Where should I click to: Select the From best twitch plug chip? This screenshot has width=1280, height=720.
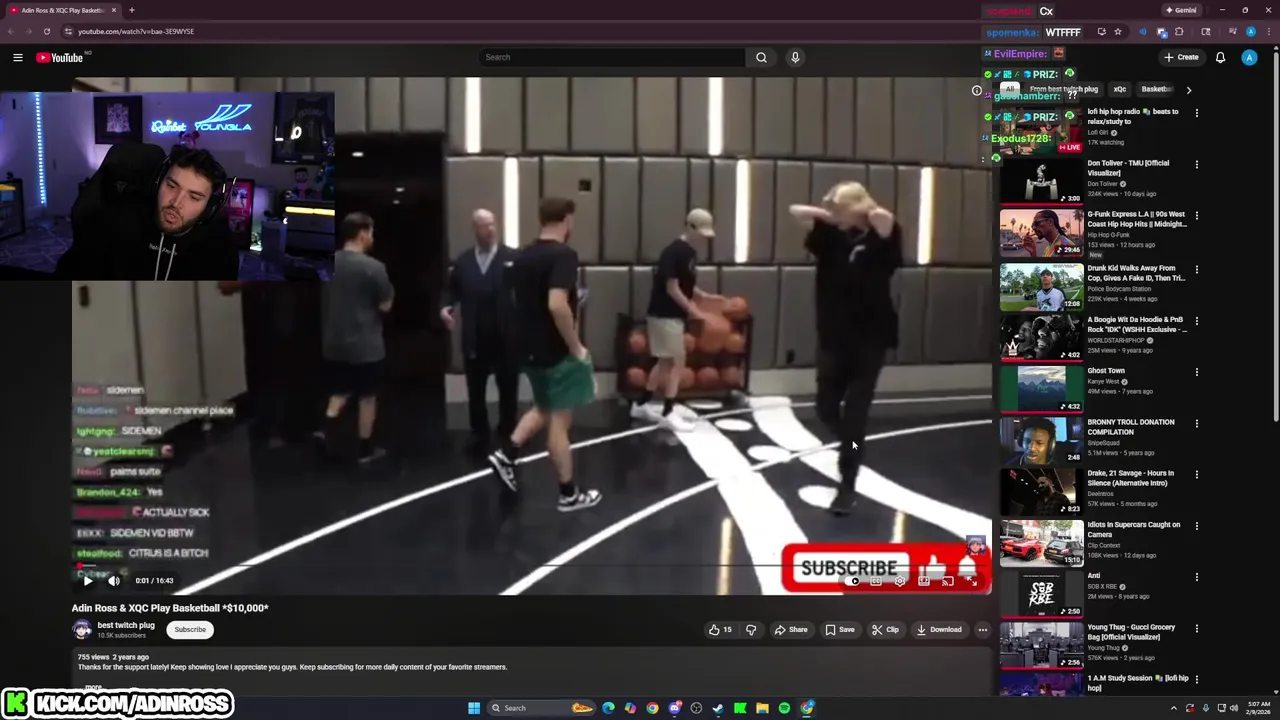[x=1064, y=89]
